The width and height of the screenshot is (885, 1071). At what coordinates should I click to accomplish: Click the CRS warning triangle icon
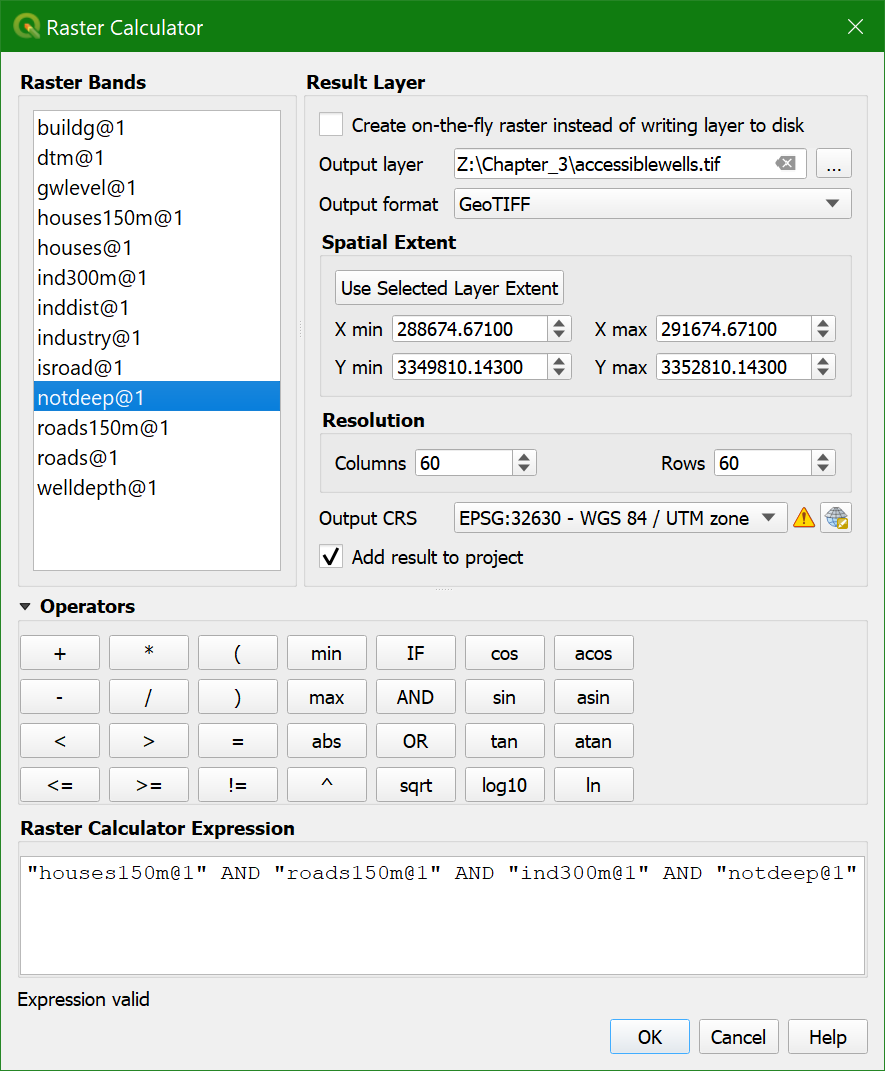(x=804, y=518)
